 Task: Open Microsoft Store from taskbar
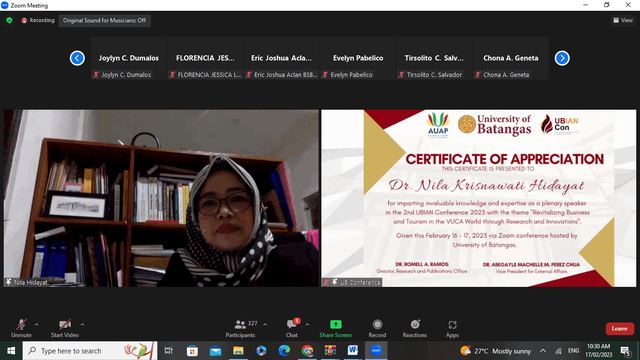pos(192,351)
